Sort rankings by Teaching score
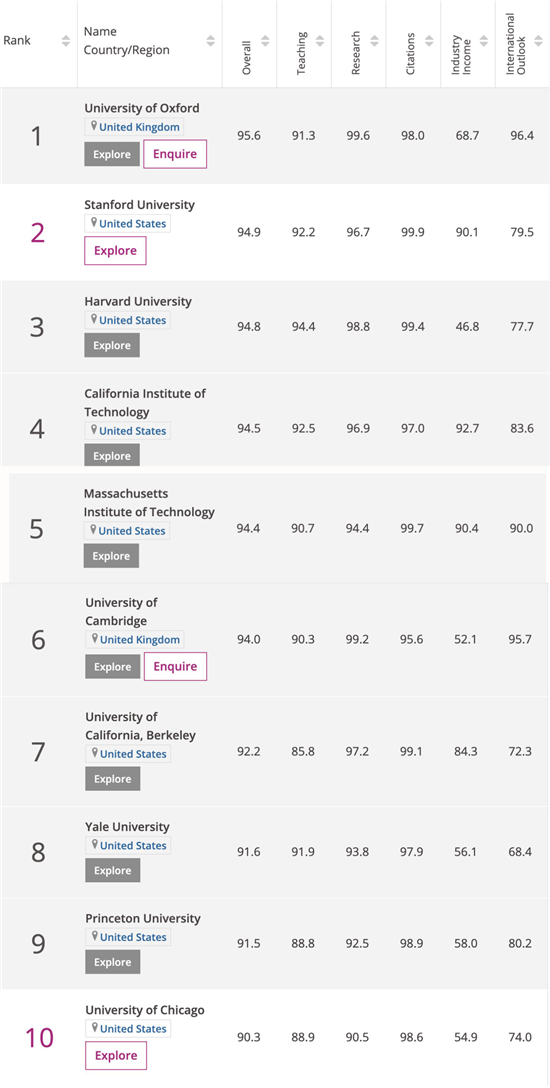 point(319,41)
